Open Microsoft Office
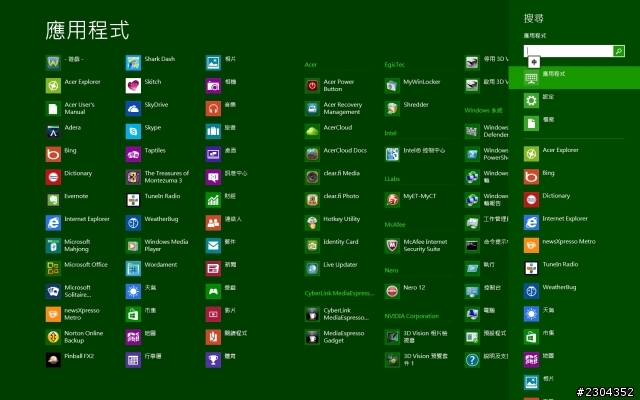The width and height of the screenshot is (640, 400). pyautogui.click(x=77, y=269)
